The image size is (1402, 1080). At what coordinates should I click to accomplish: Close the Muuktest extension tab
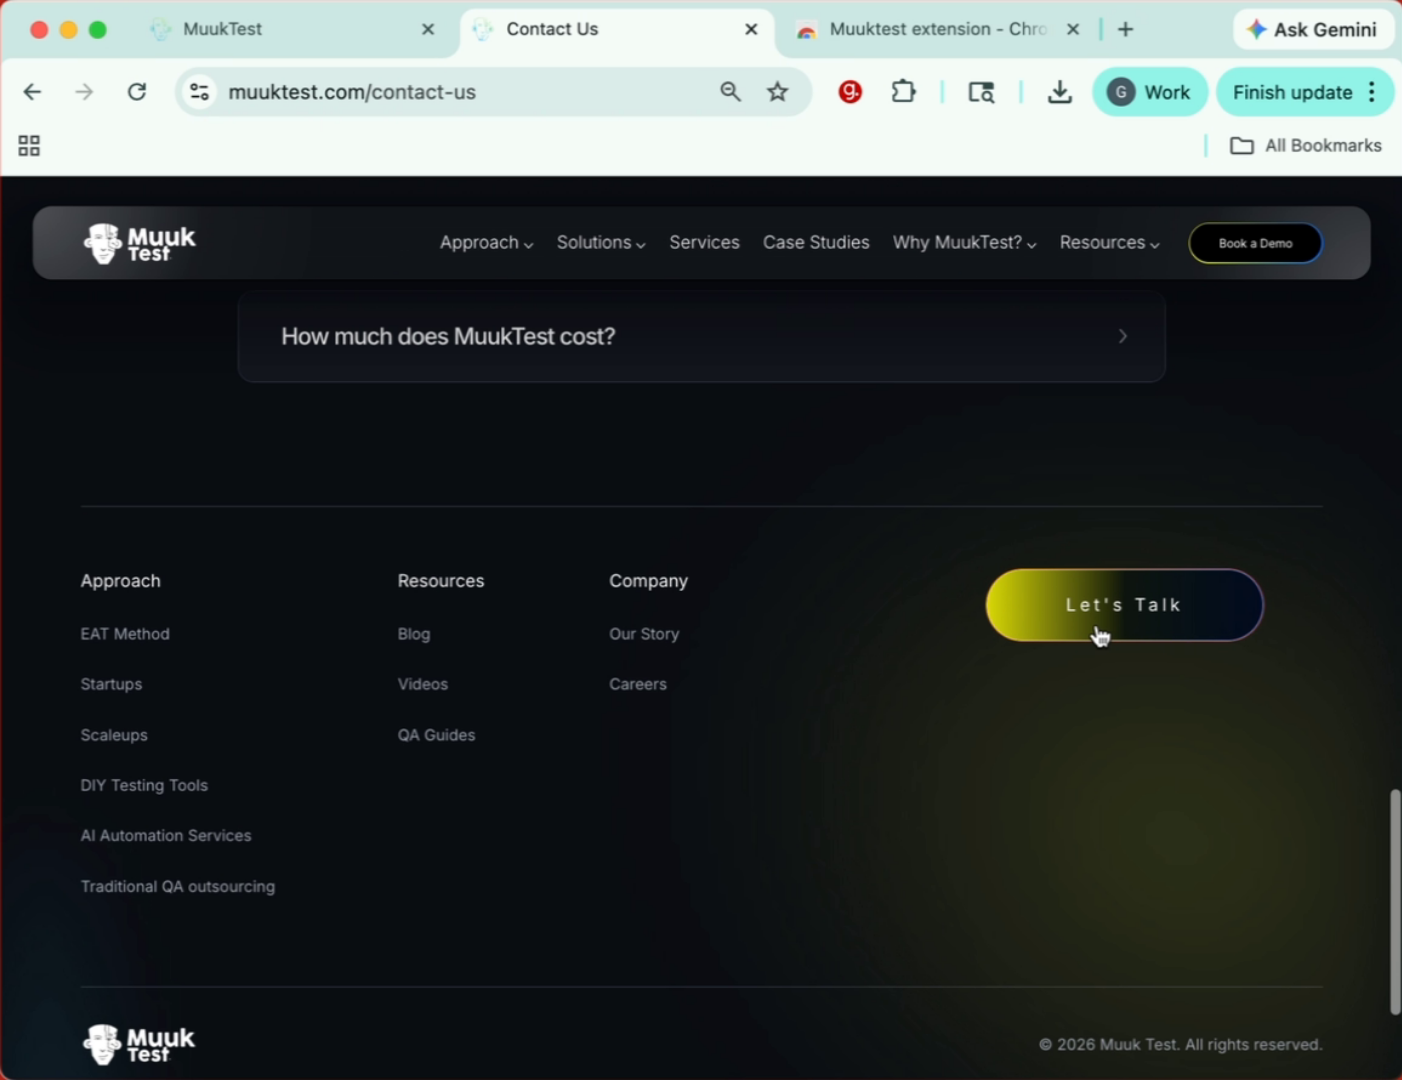1073,29
